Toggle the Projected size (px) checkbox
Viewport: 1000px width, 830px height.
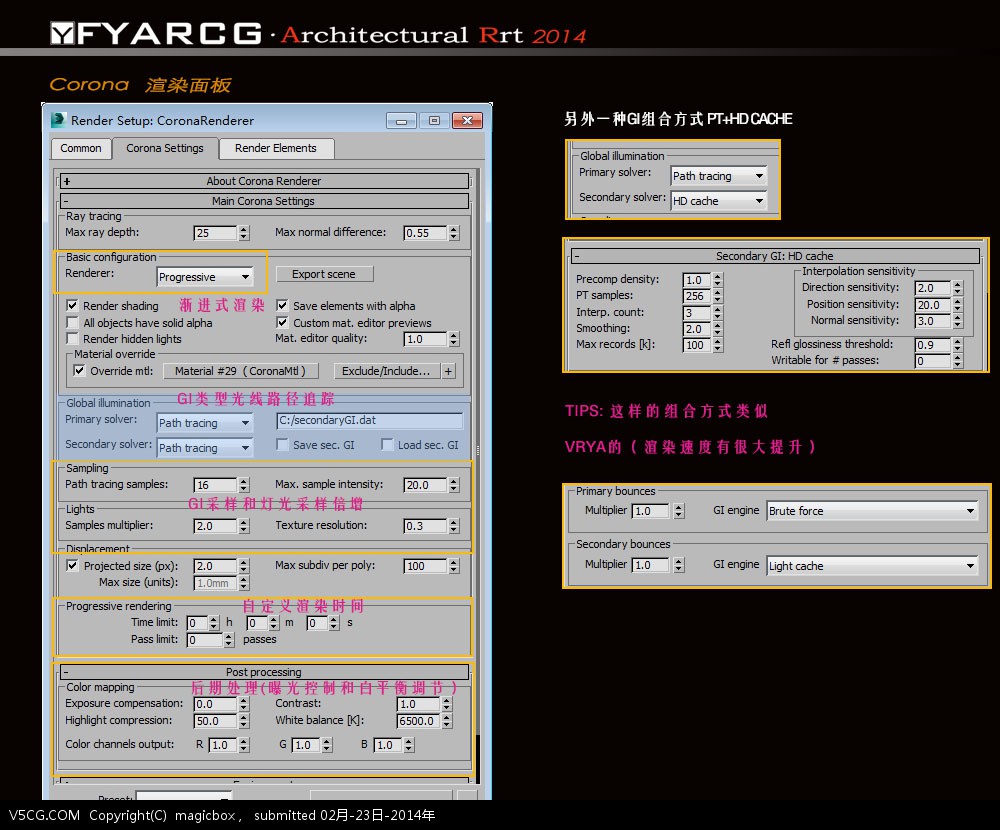73,565
